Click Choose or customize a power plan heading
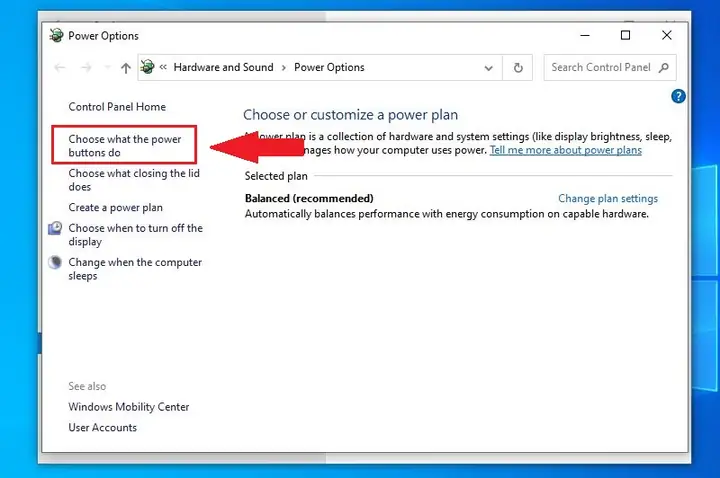Image resolution: width=720 pixels, height=478 pixels. 350,115
